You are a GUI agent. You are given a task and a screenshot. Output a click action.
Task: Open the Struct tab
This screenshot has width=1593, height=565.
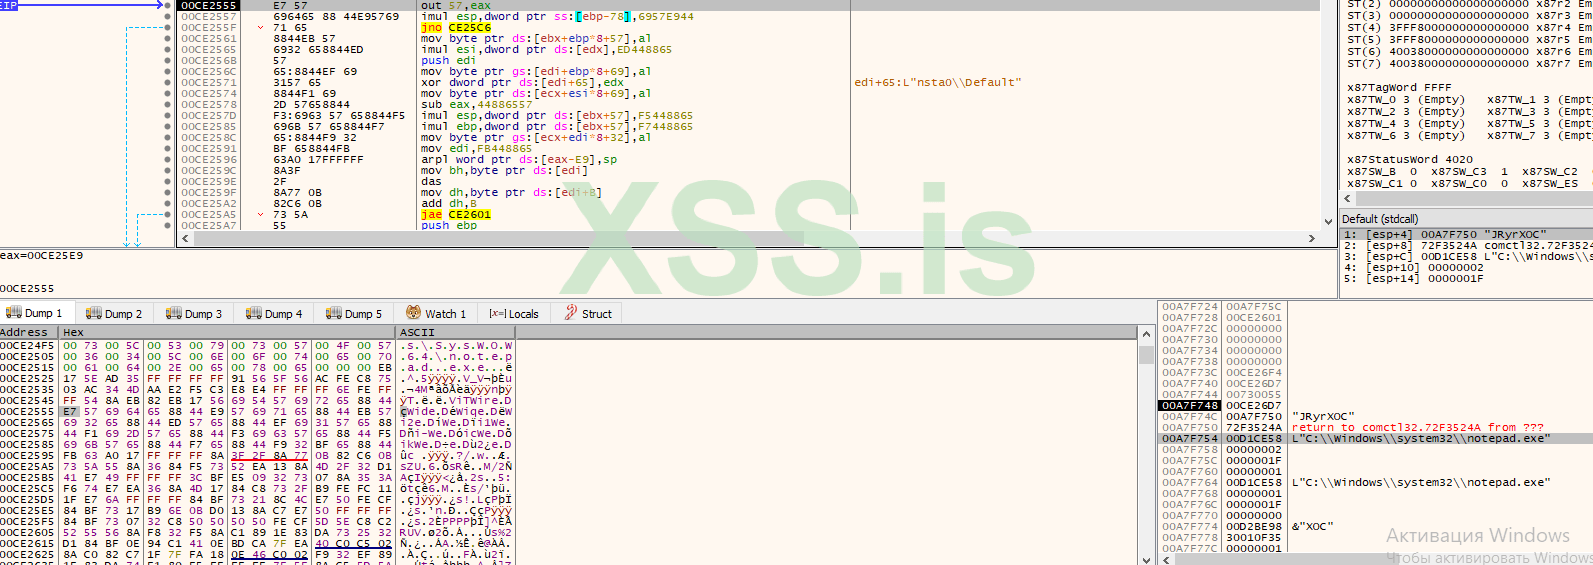pos(588,314)
